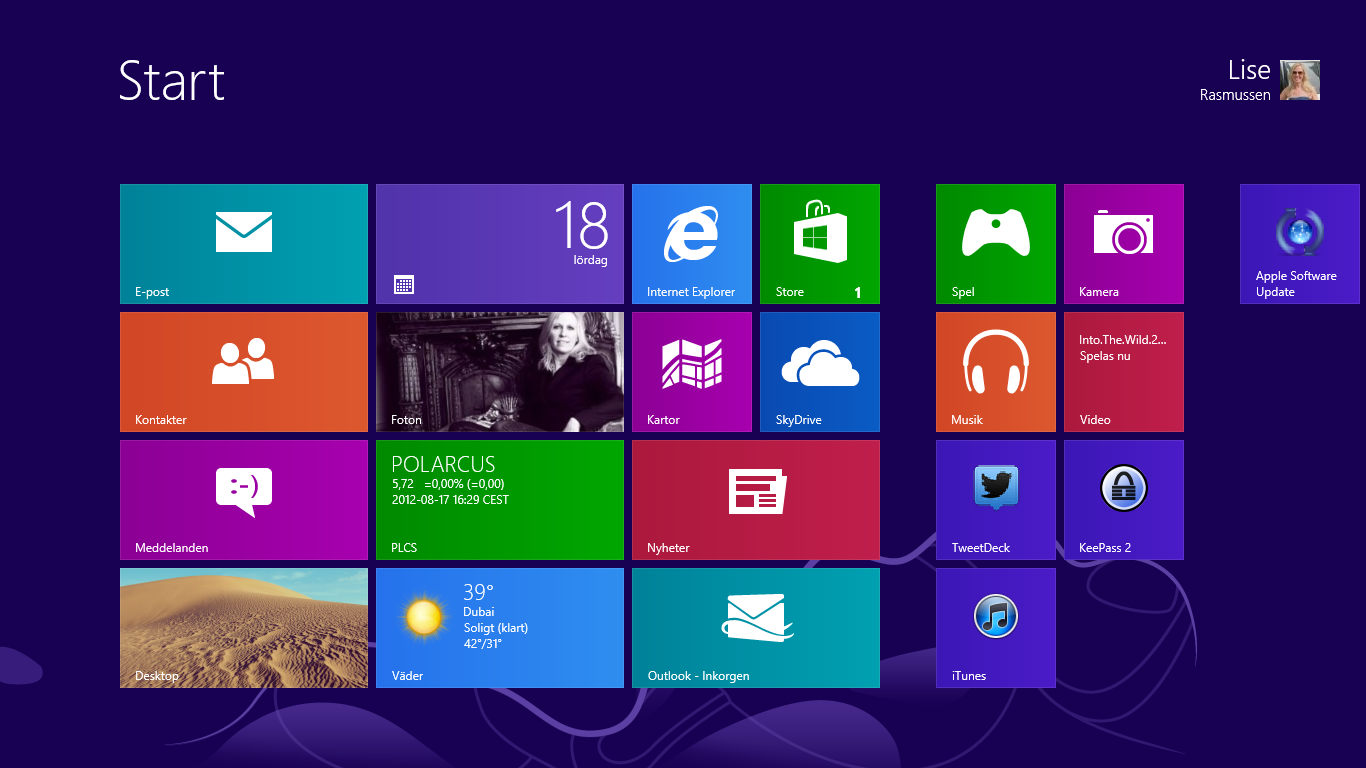
Task: Open the calendar tile showing 18 lördag
Action: click(x=500, y=244)
